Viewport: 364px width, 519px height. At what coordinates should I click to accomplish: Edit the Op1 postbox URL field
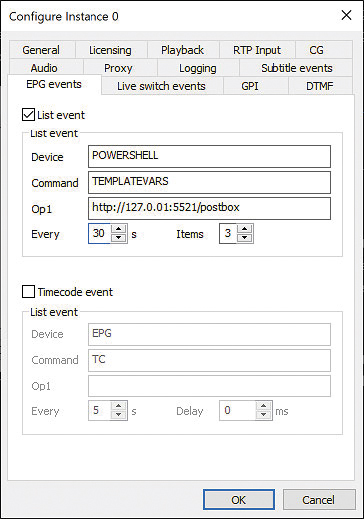click(209, 208)
